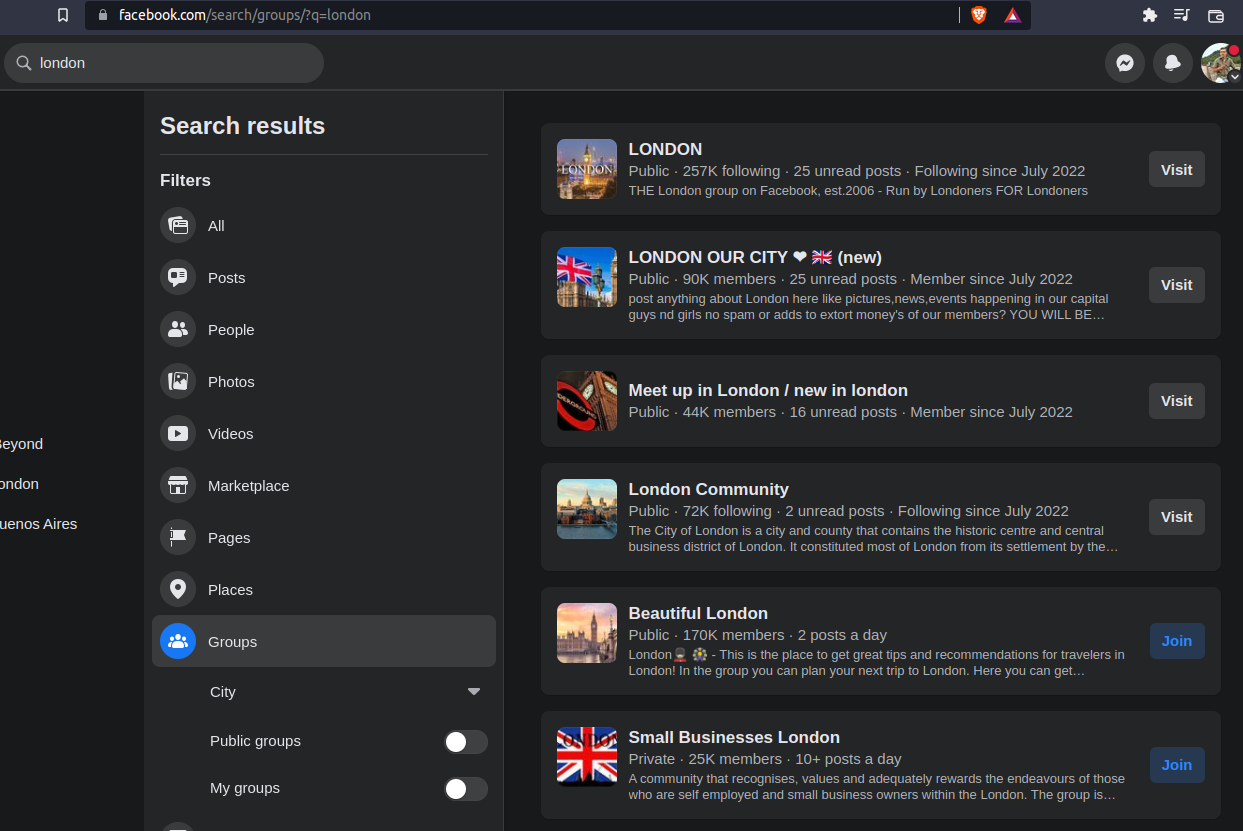Viewport: 1243px width, 831px height.
Task: Visit LONDON OUR CITY group
Action: [x=1177, y=285]
